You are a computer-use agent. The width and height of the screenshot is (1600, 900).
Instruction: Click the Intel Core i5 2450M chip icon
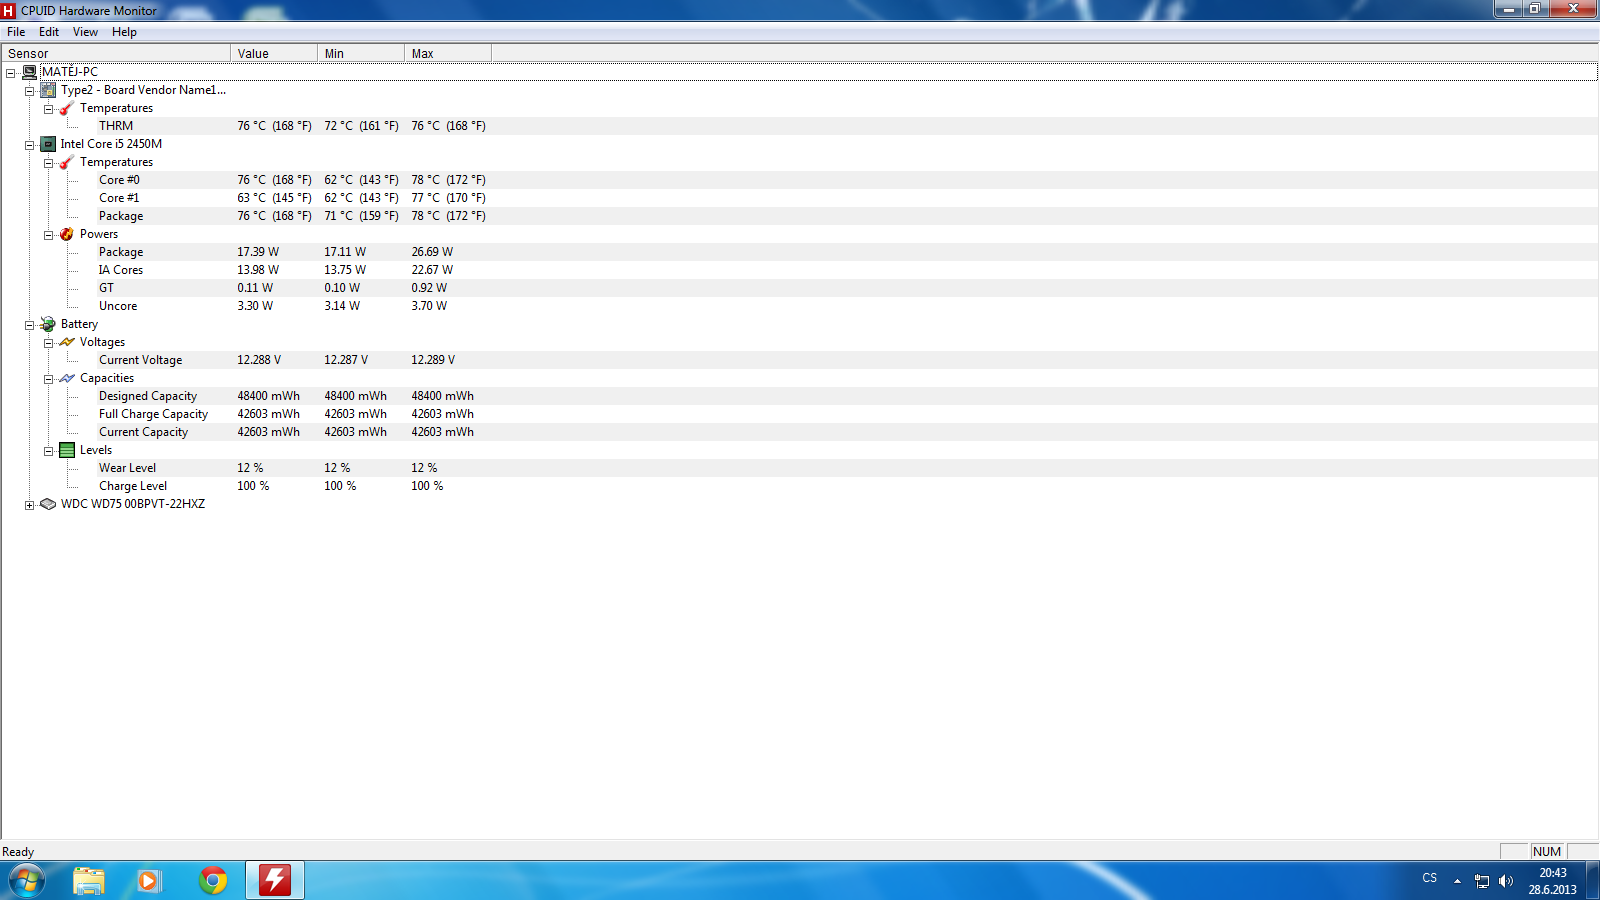[x=48, y=144]
